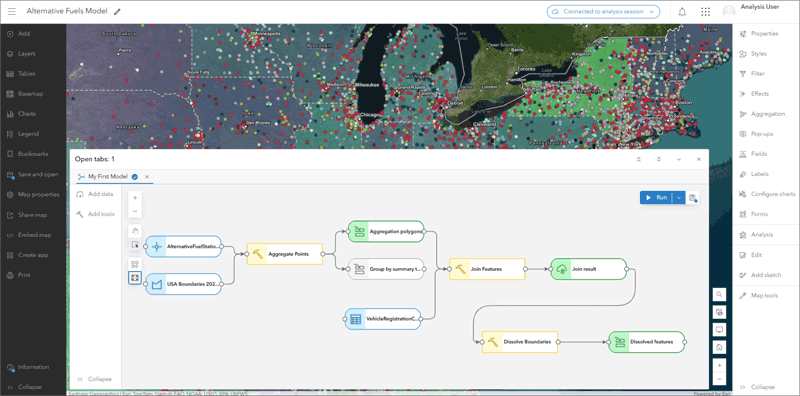Click Add tools in model panel

pyautogui.click(x=95, y=214)
